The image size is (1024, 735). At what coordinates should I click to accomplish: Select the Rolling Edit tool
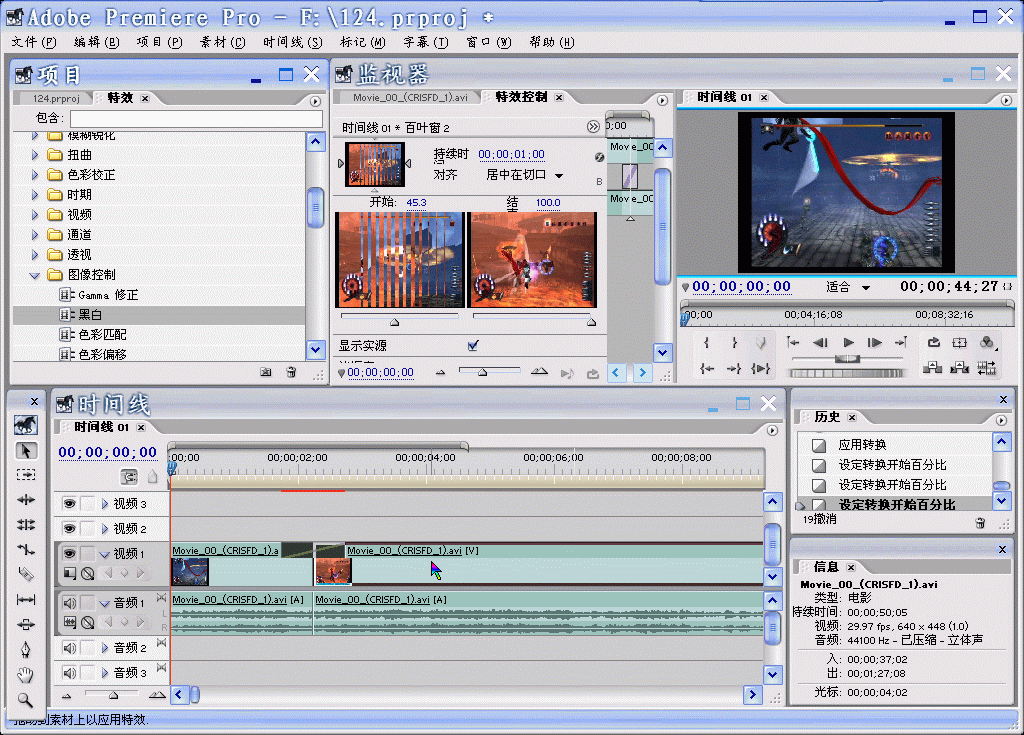tap(25, 525)
